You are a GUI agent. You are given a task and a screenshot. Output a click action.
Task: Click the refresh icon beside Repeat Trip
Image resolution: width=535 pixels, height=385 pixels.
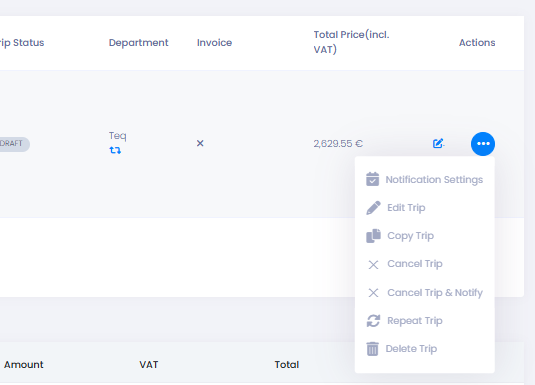click(x=373, y=321)
